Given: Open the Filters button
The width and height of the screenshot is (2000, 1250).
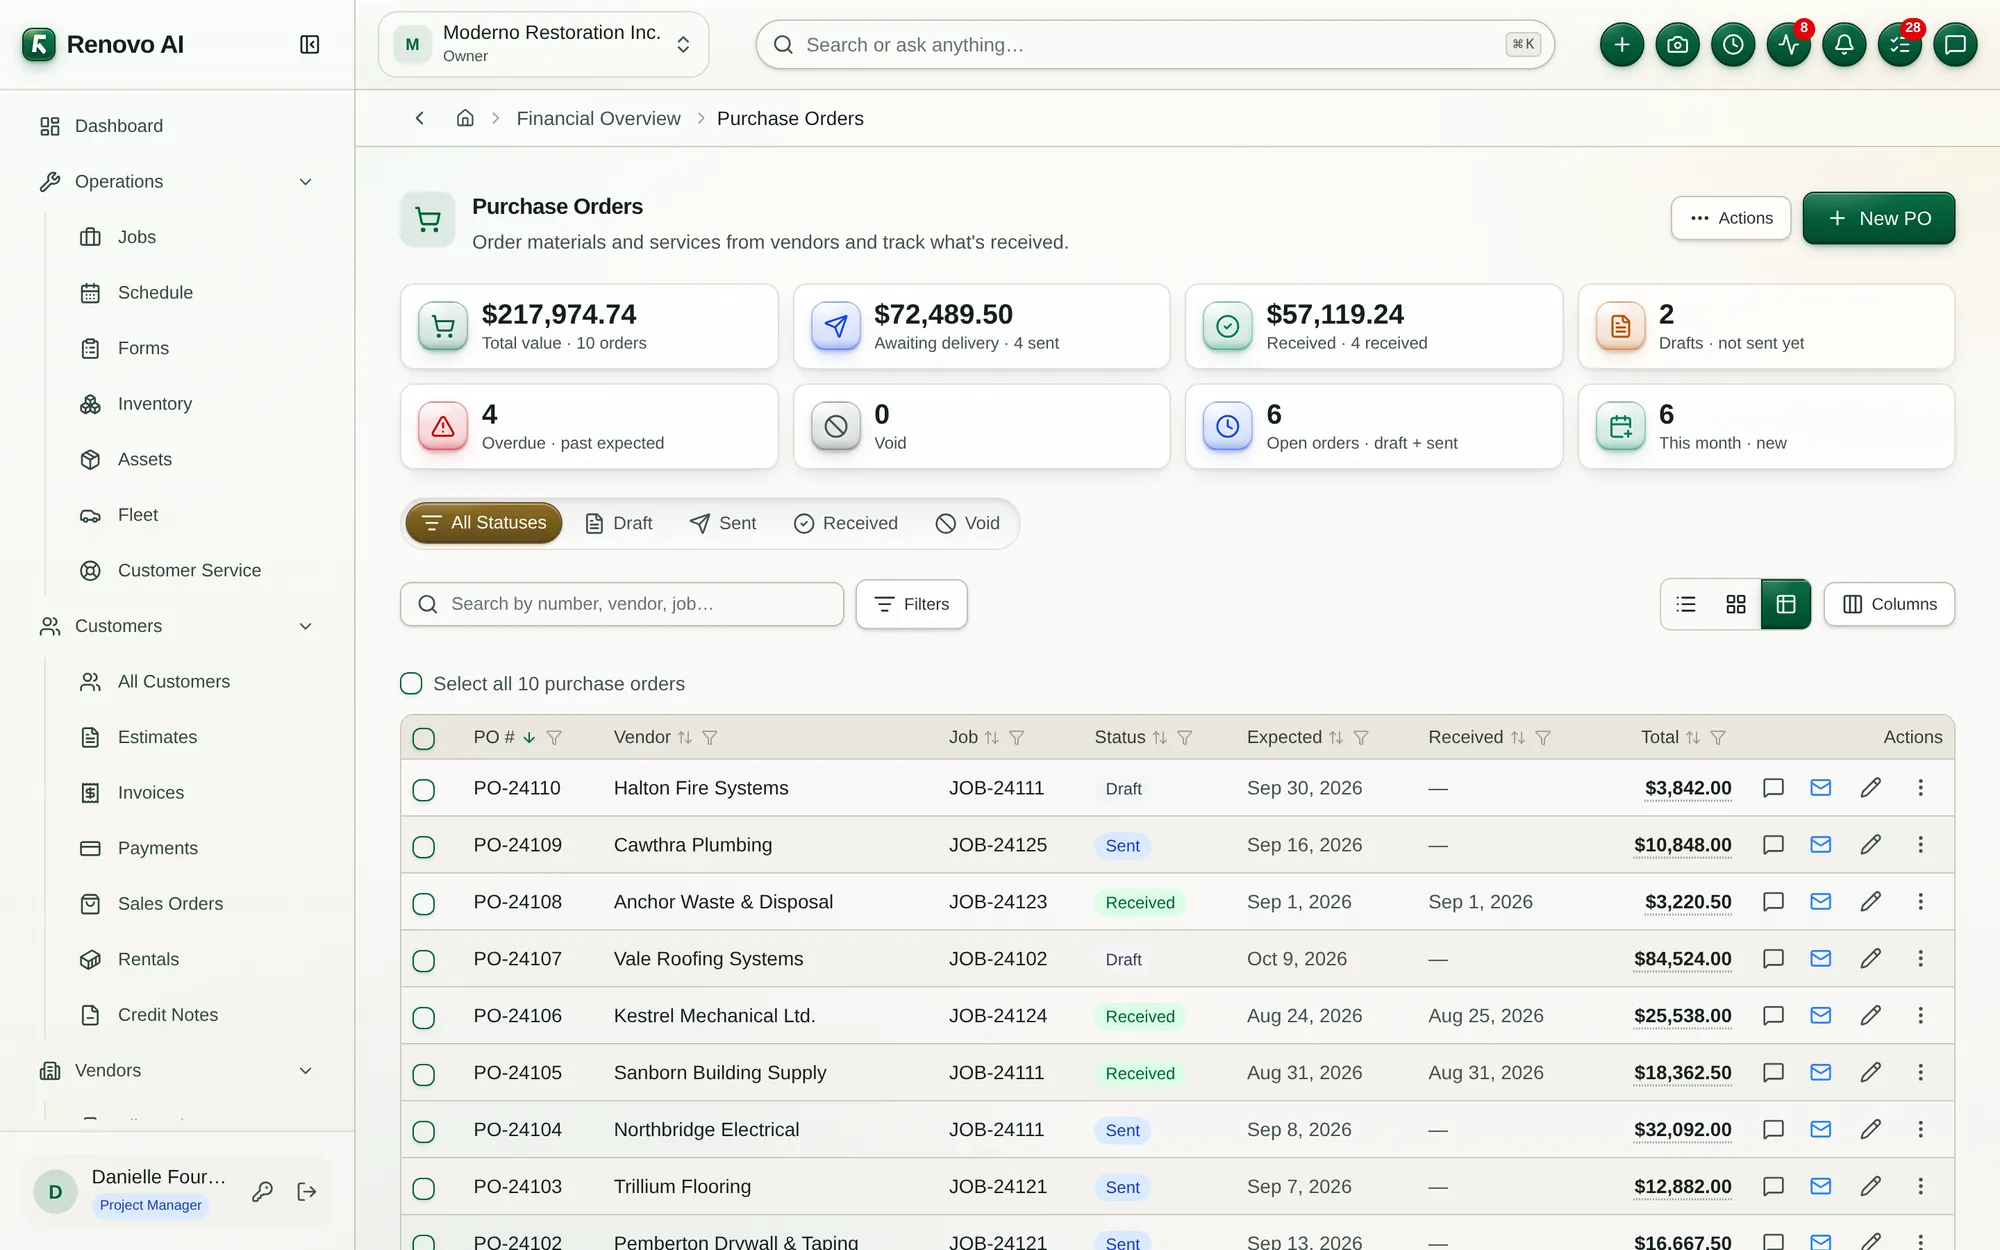Looking at the screenshot, I should coord(911,604).
